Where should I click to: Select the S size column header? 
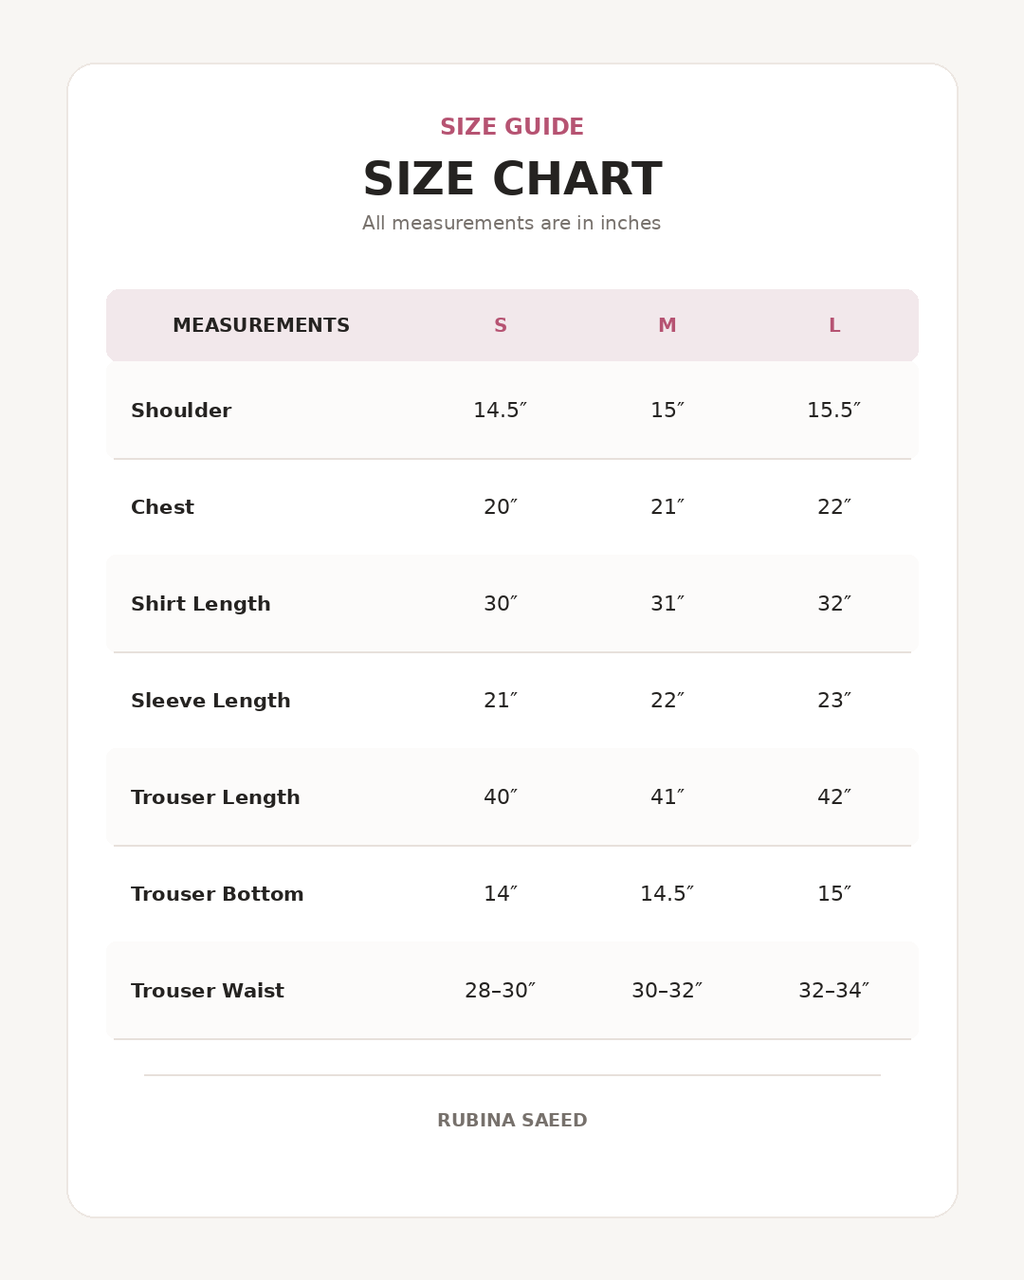coord(500,326)
